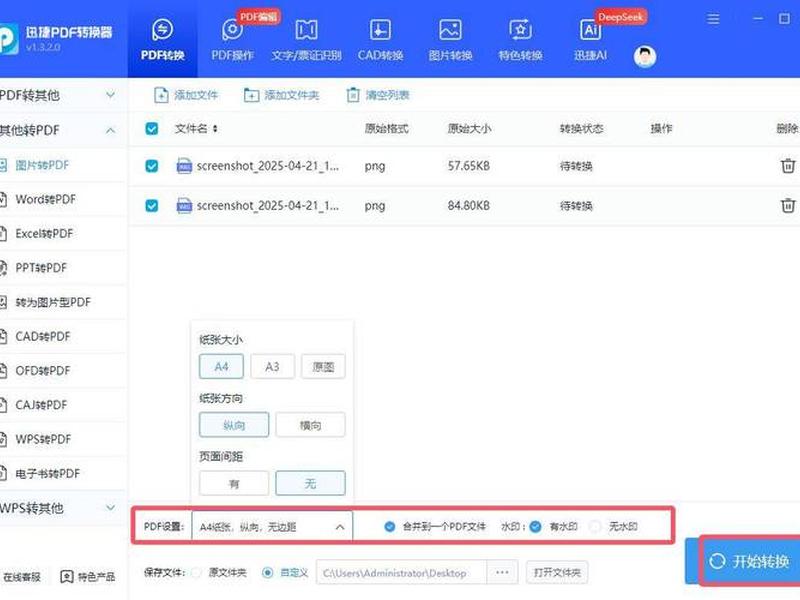
Task: Browse output folder with ... button
Action: click(x=503, y=572)
